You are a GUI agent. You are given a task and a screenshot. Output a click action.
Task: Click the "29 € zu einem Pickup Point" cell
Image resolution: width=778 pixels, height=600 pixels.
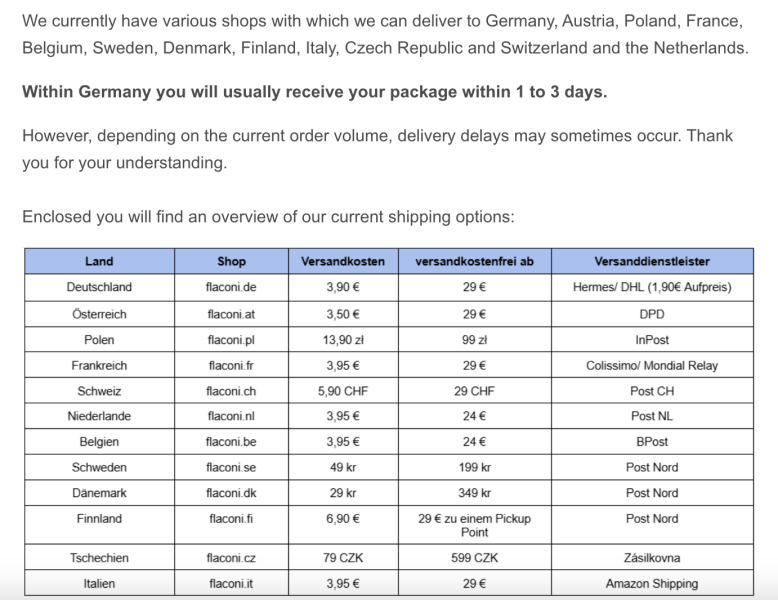(474, 525)
